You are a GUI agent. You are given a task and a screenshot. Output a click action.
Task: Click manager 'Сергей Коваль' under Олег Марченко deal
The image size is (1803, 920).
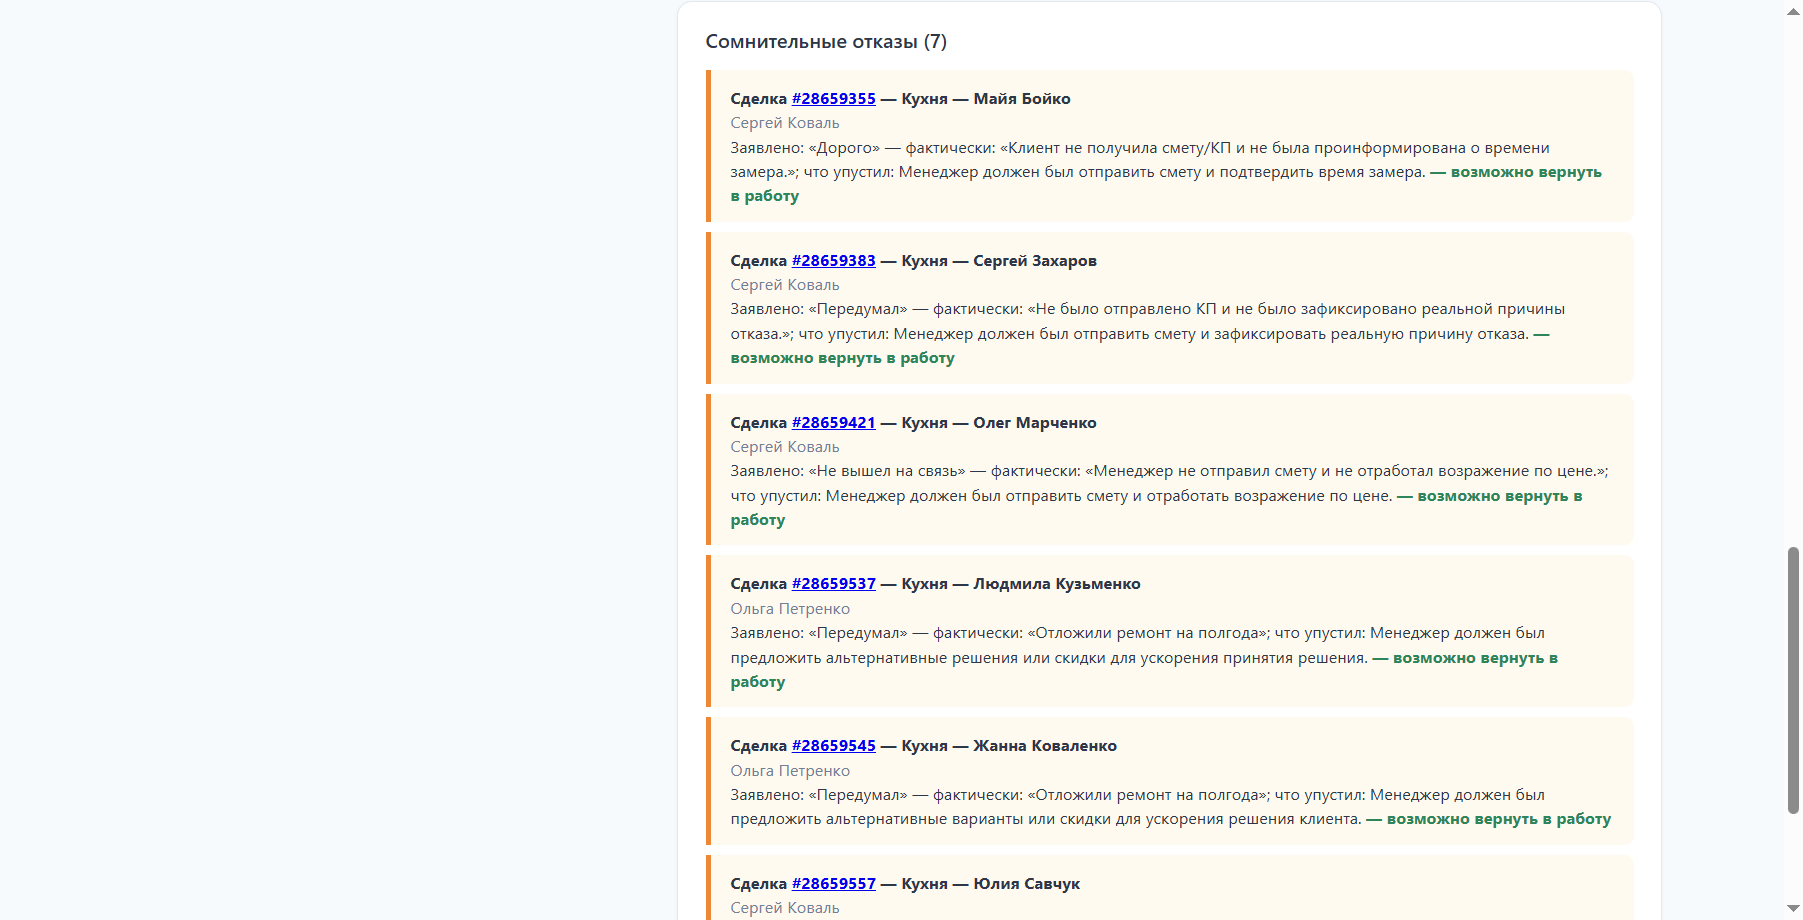point(785,447)
